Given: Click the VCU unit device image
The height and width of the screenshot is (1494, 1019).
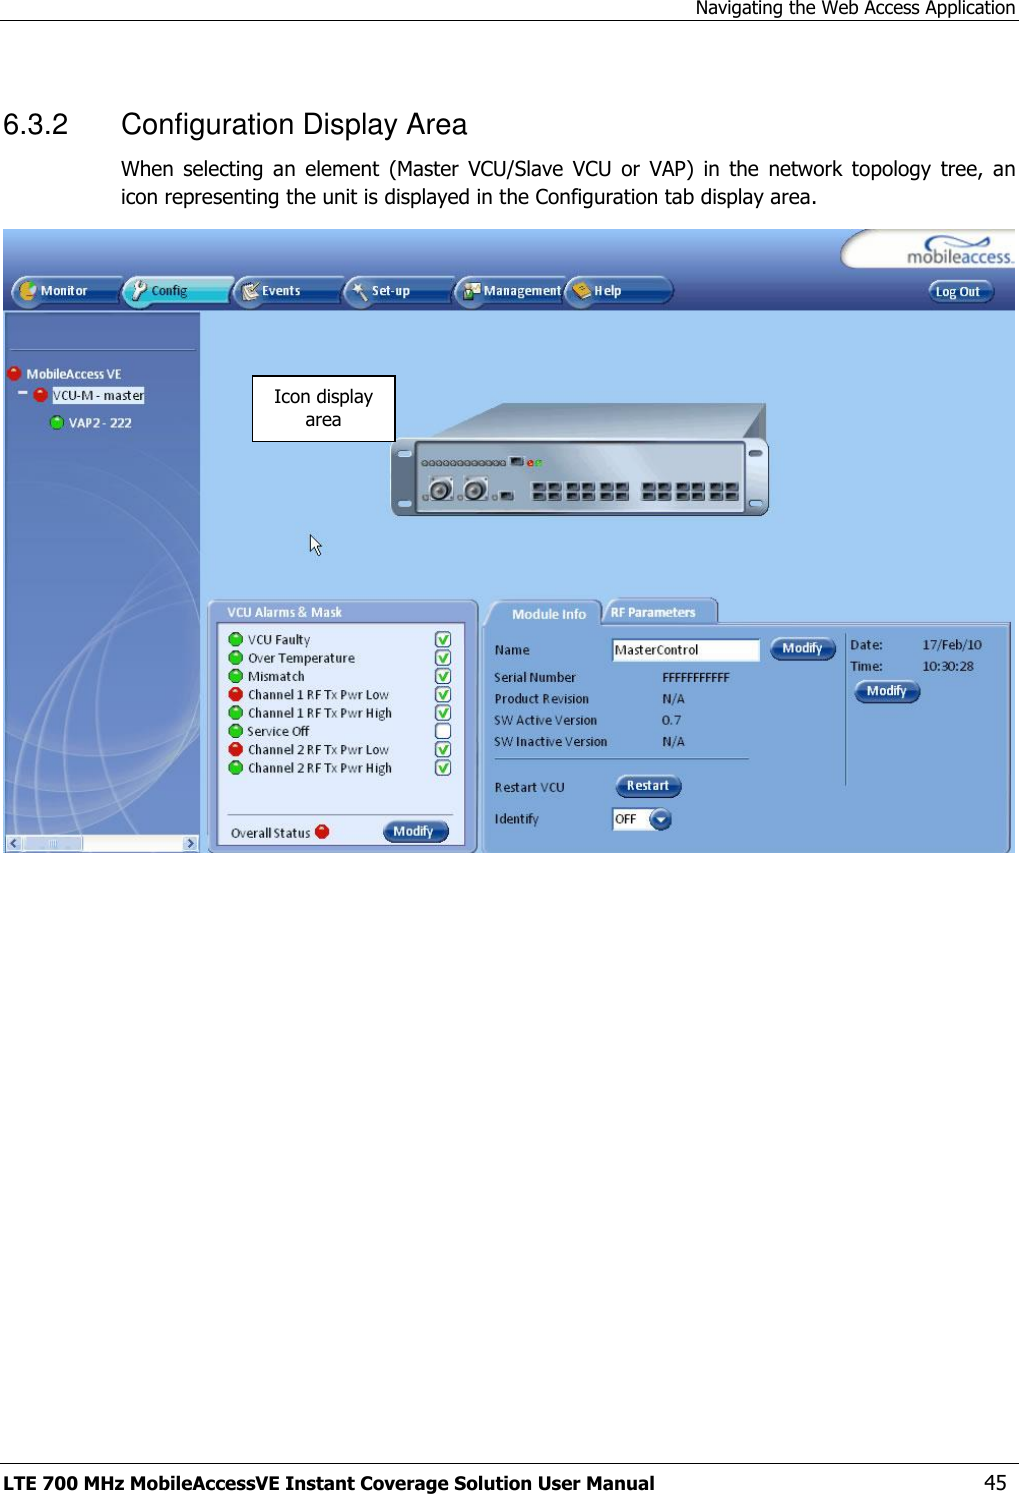Looking at the screenshot, I should coord(579,460).
